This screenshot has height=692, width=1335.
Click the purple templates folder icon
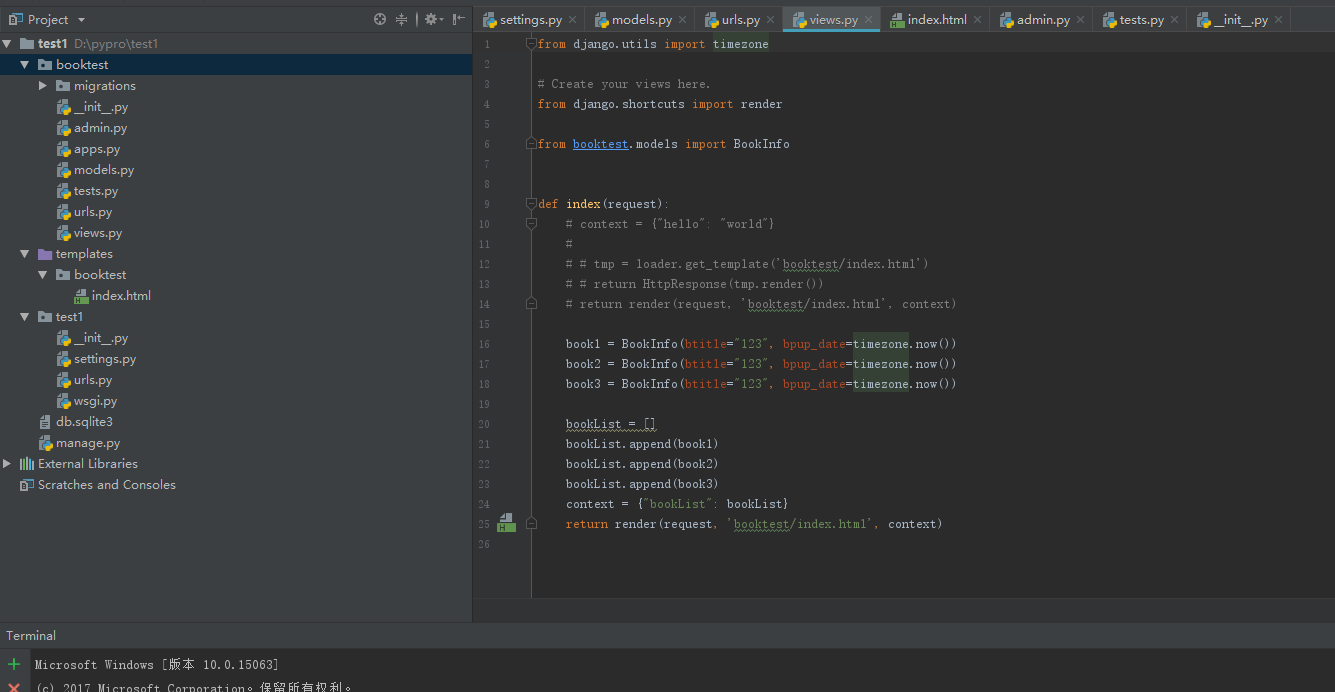tap(45, 254)
